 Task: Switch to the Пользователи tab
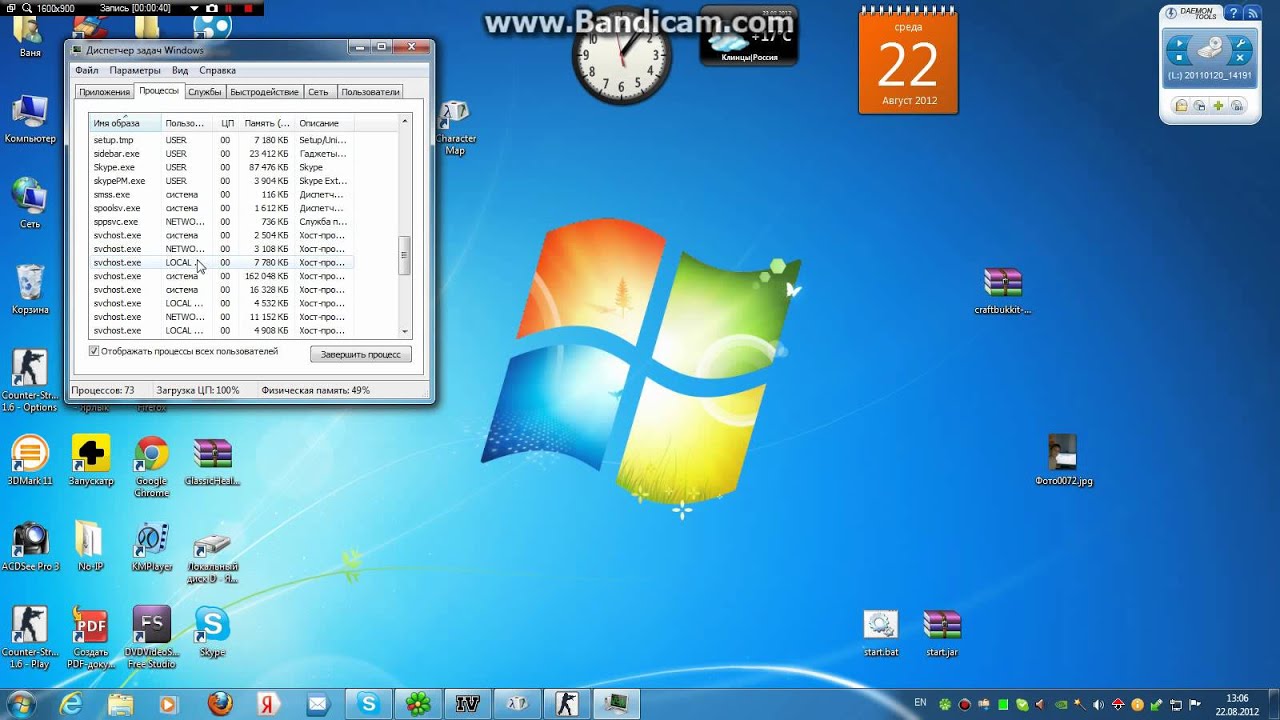click(370, 92)
